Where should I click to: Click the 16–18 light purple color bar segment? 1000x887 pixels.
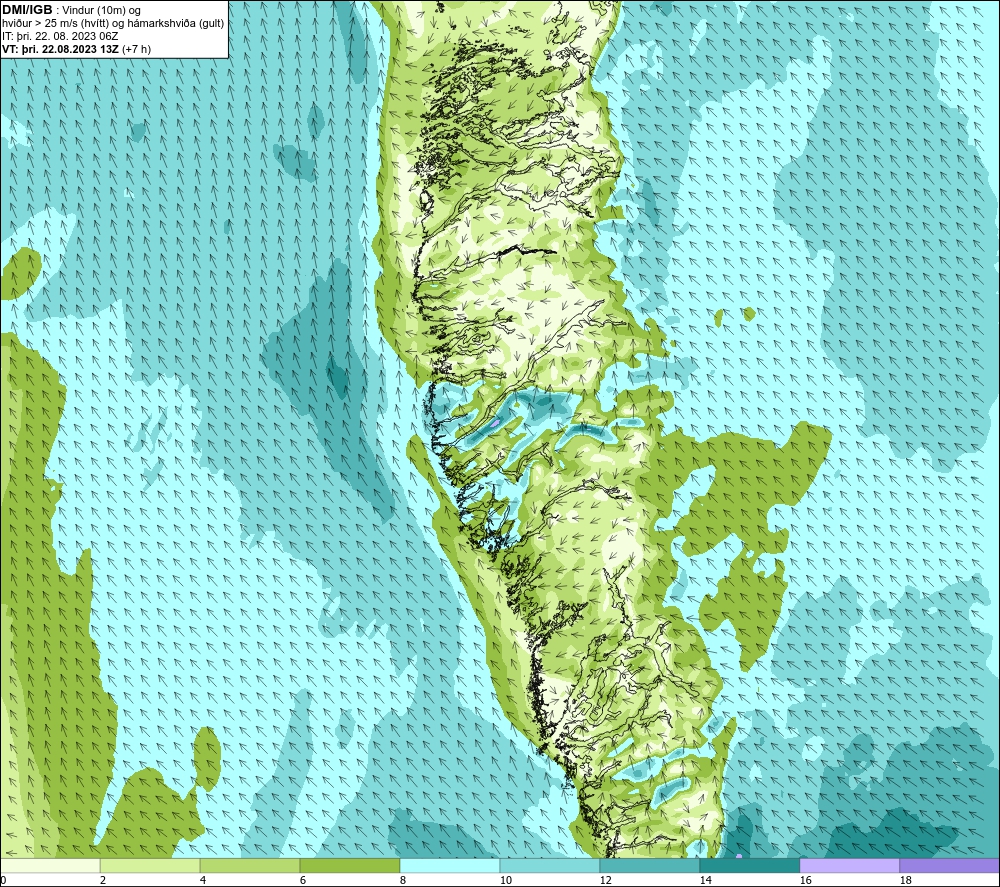(x=849, y=865)
